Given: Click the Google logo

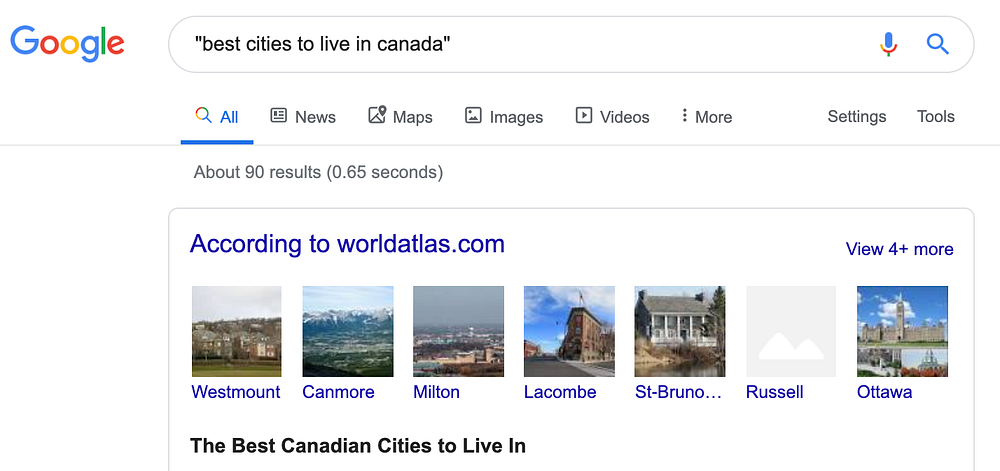Looking at the screenshot, I should [67, 43].
